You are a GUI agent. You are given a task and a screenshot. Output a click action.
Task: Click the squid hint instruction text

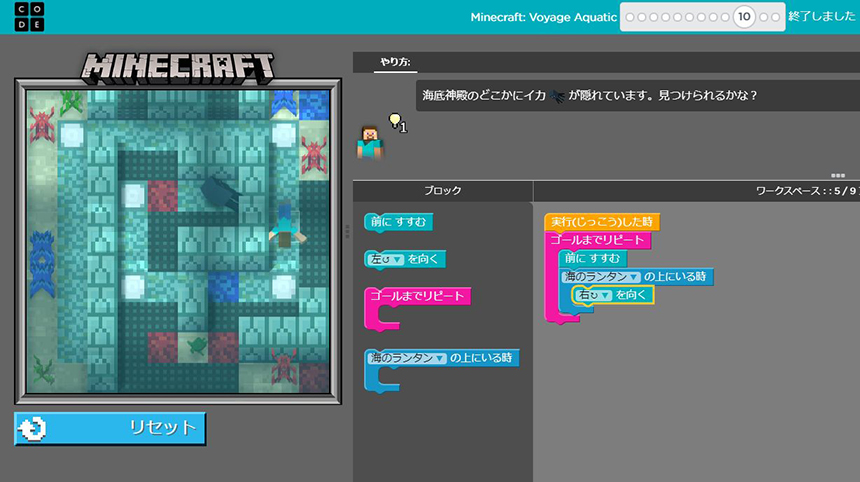[x=590, y=95]
